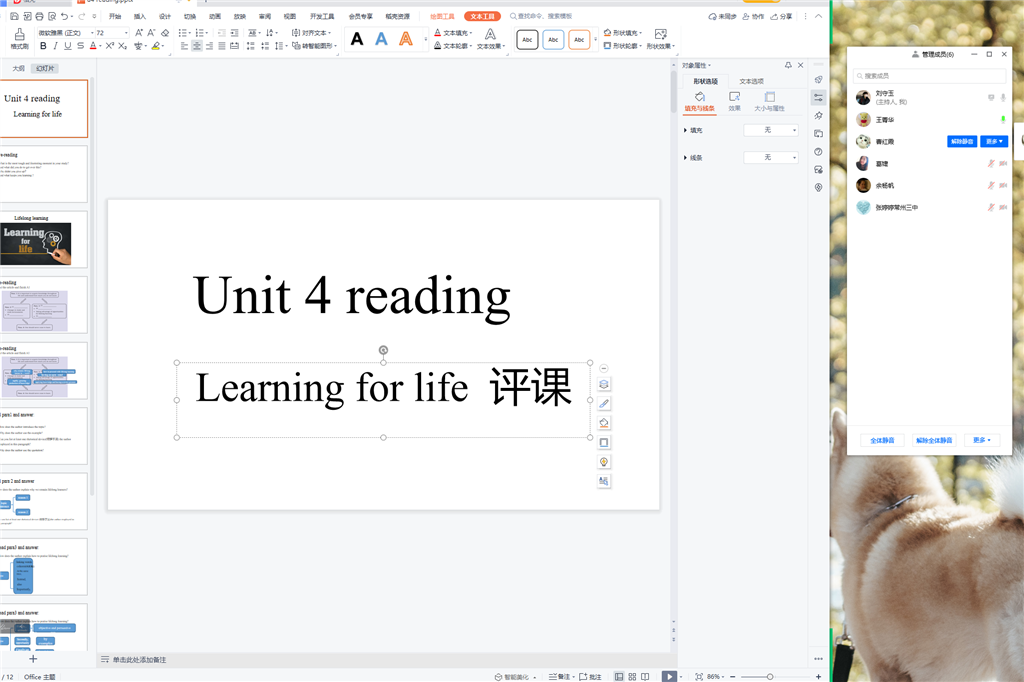Apply subscript formatting
1024x682 pixels.
122,46
